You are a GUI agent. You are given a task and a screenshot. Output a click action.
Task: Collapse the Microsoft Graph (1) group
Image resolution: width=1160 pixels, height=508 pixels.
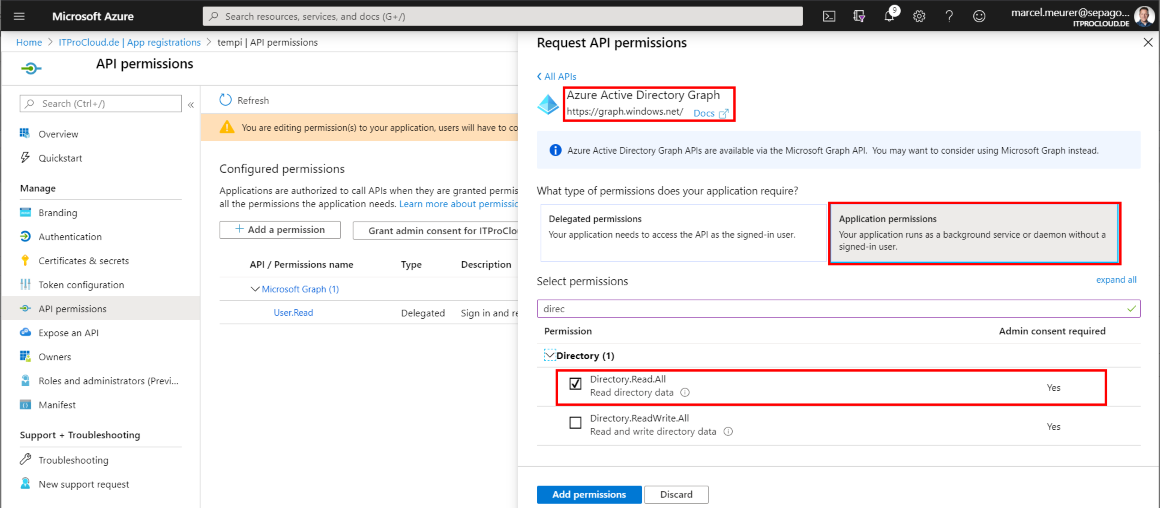255,289
